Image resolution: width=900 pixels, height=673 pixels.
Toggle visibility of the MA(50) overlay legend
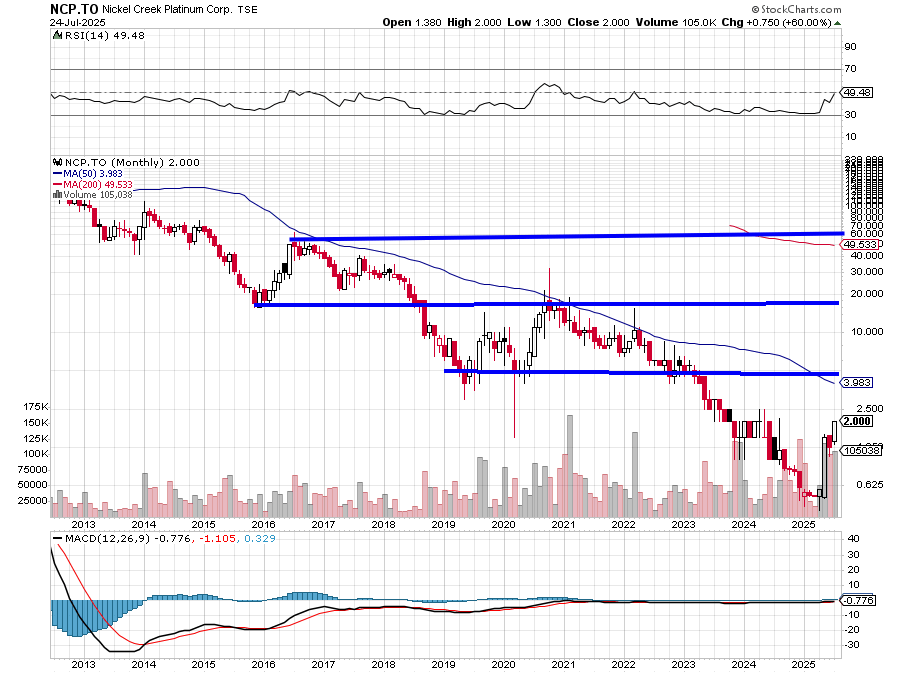[90, 175]
